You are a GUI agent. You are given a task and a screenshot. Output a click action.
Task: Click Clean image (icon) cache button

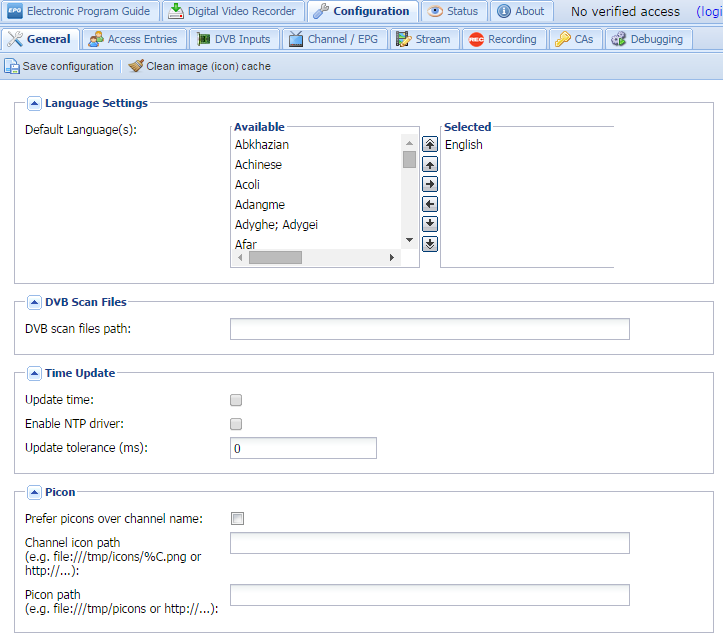pyautogui.click(x=200, y=66)
